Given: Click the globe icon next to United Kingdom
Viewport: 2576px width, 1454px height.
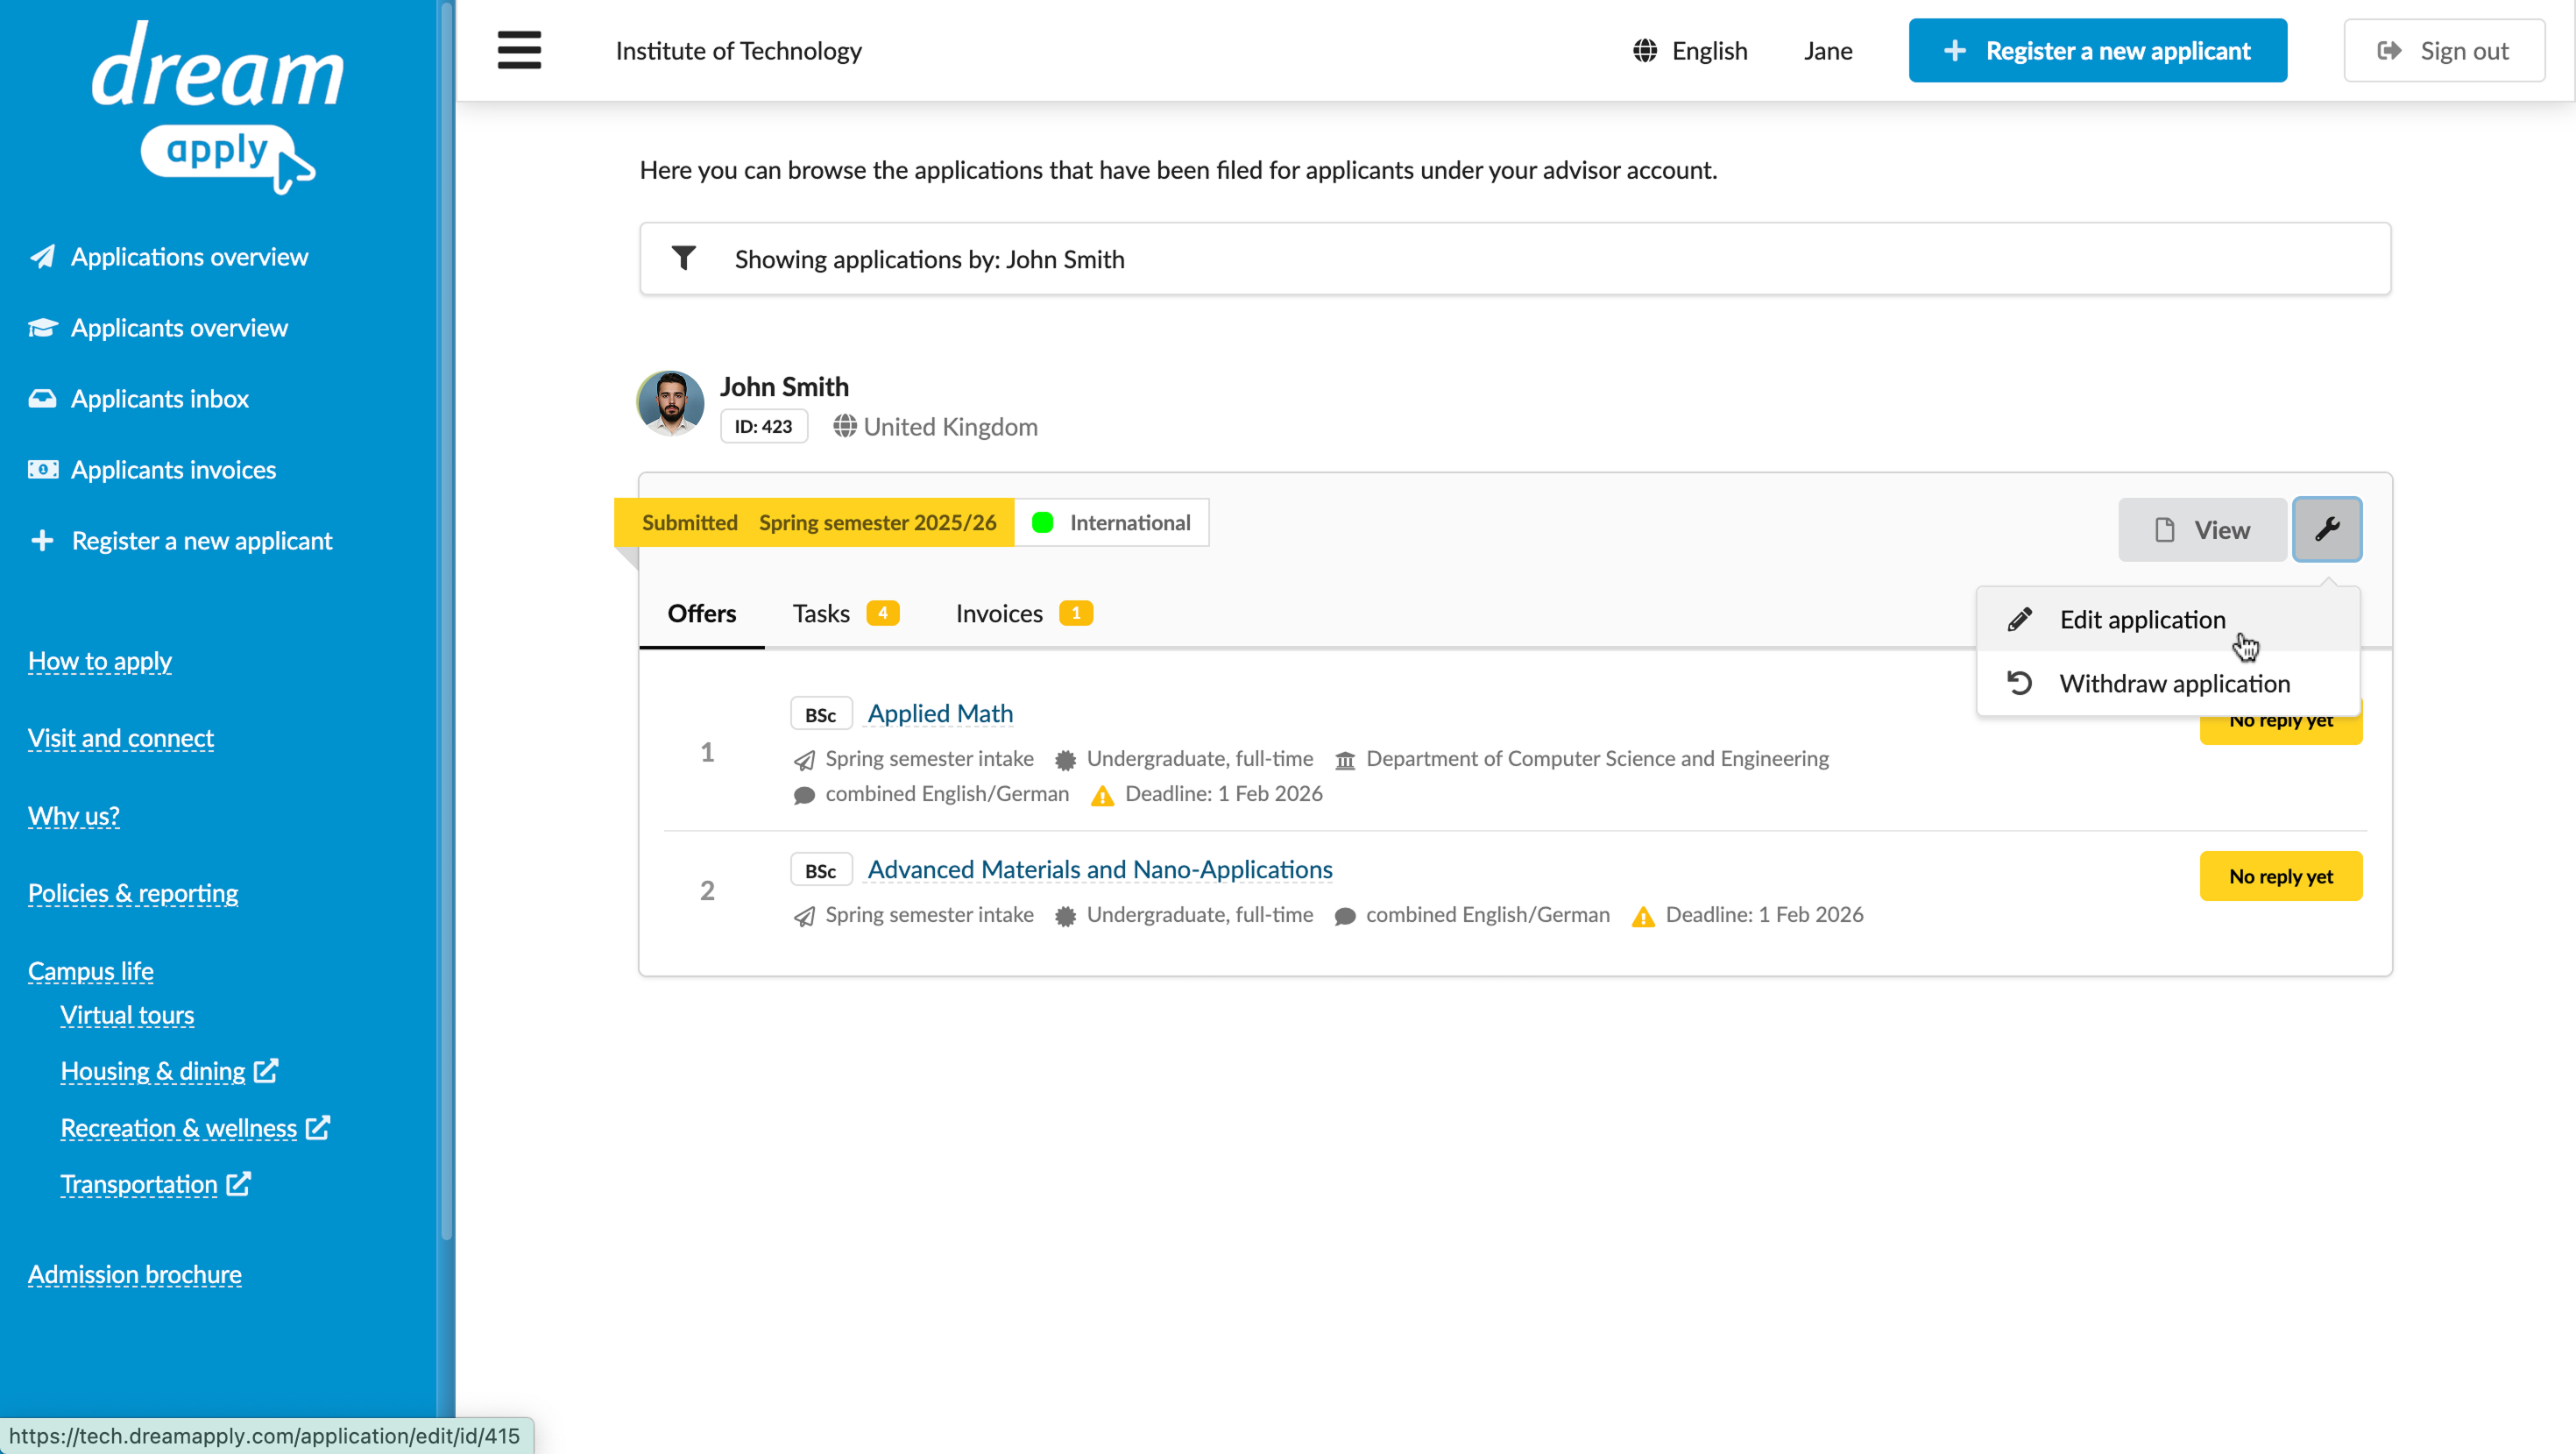Looking at the screenshot, I should 845,427.
